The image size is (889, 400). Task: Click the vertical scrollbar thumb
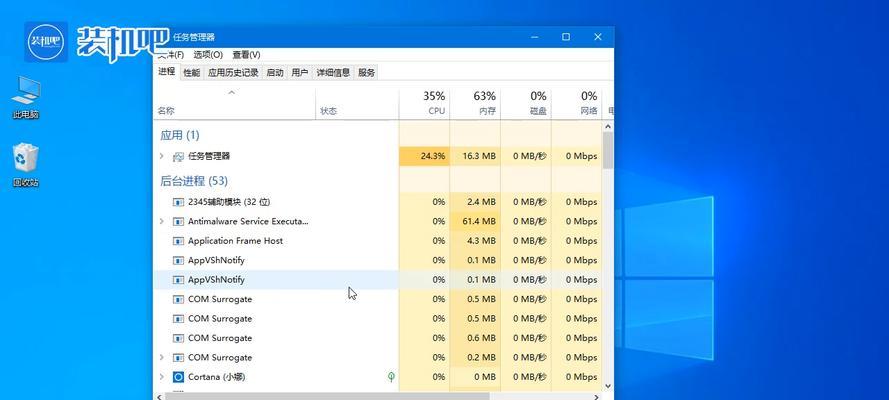click(608, 151)
